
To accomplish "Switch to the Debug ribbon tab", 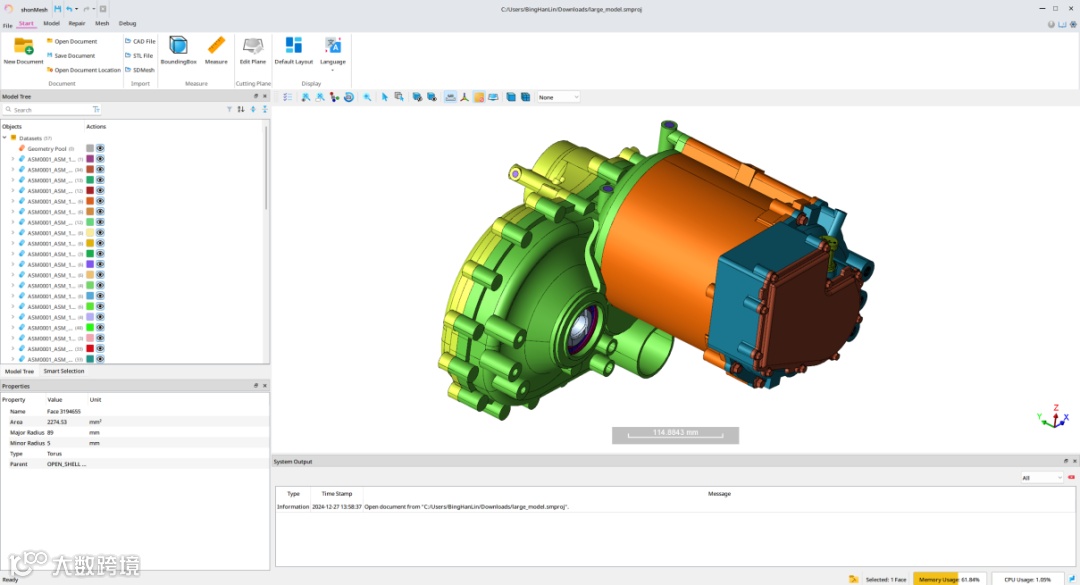I will coord(127,23).
